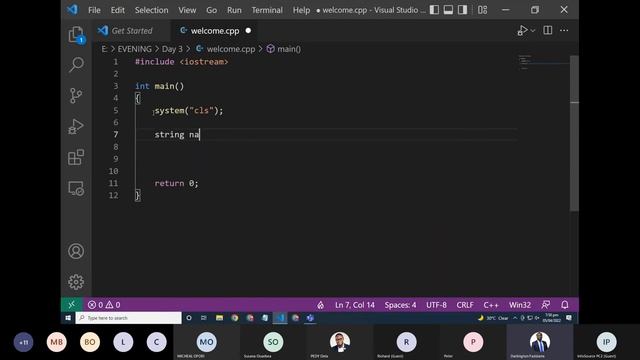Expand the run button dropdown arrow
The width and height of the screenshot is (640, 360).
coord(533,31)
